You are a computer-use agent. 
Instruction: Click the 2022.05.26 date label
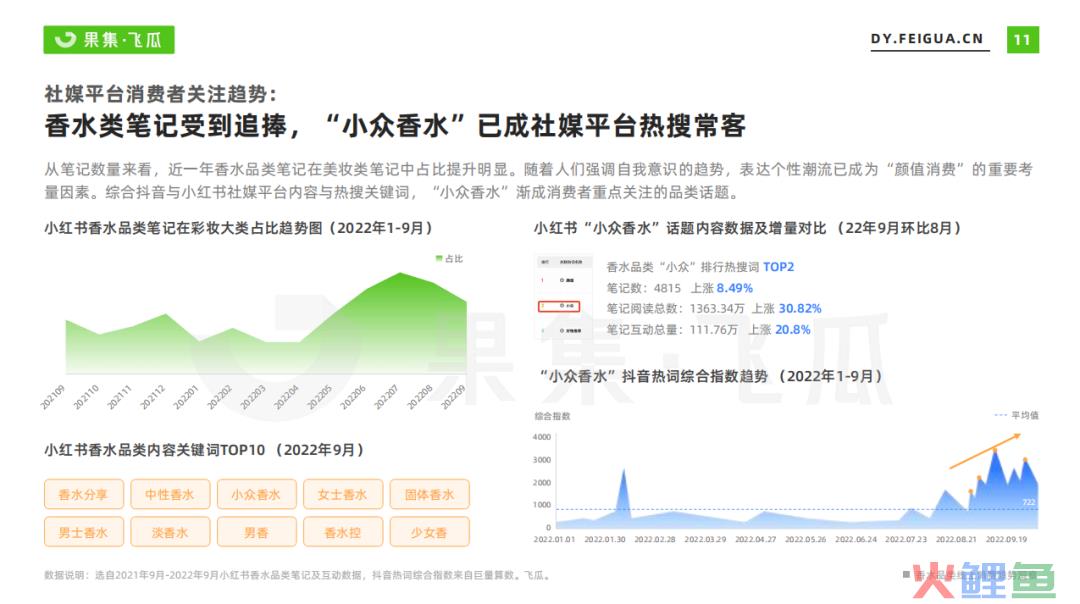806,539
